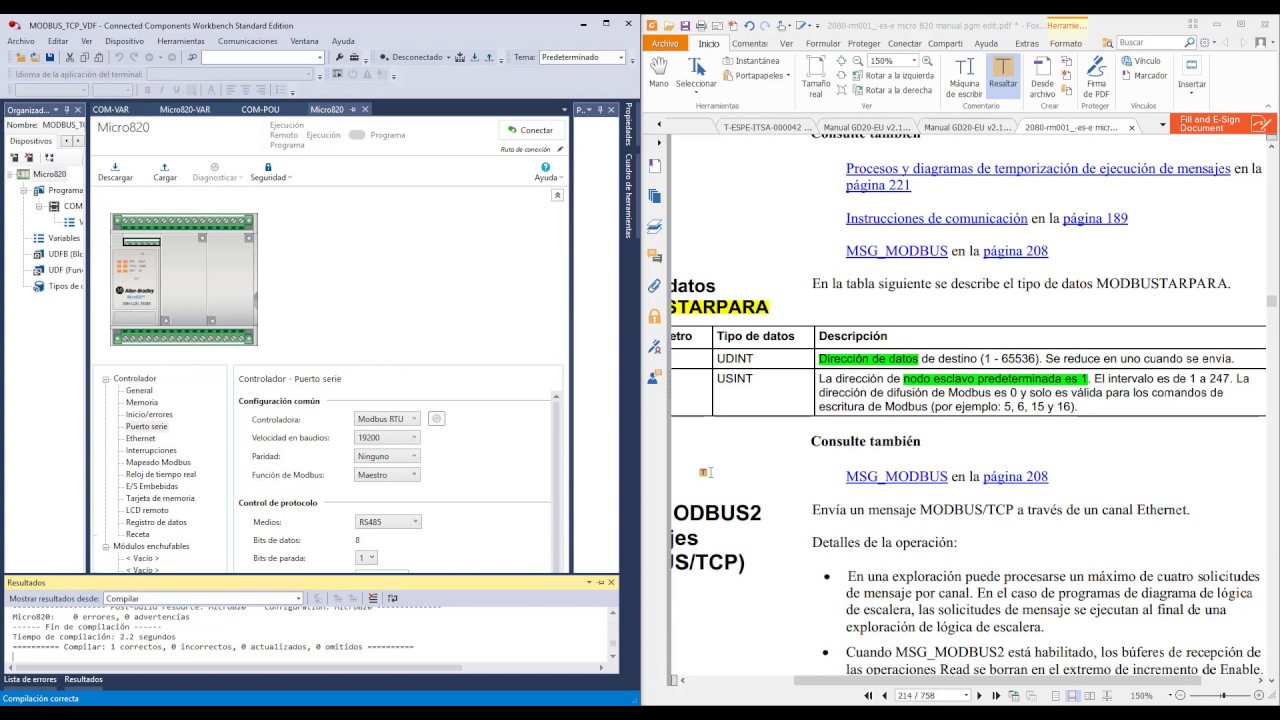Click the page number field 214 / 758
Image resolution: width=1280 pixels, height=720 pixels.
[x=931, y=695]
